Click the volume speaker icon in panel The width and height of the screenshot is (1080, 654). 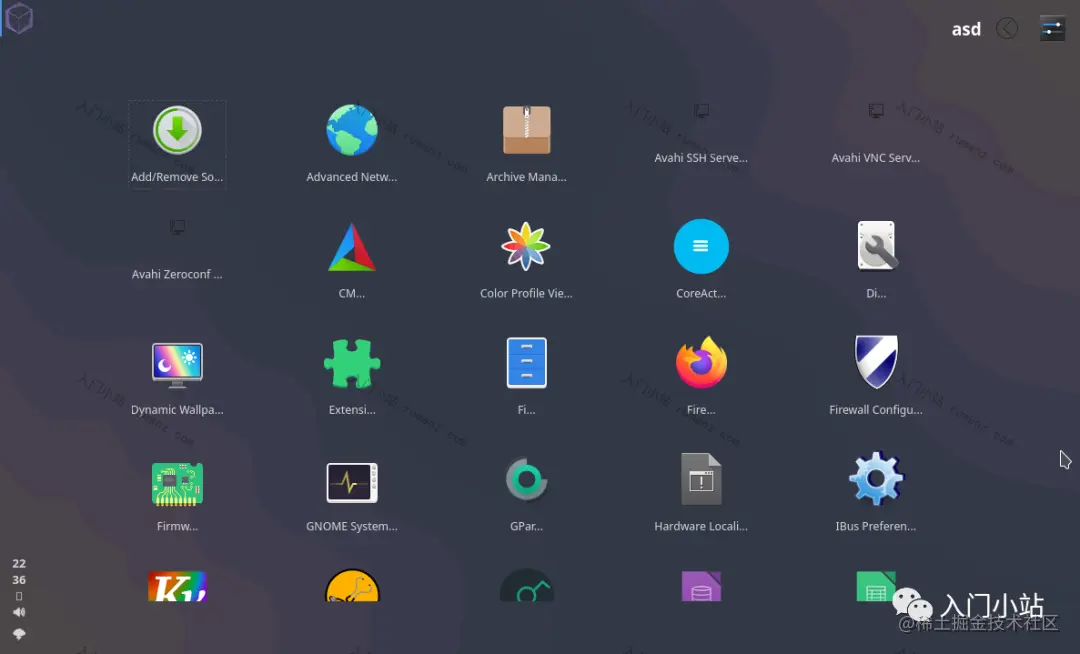coord(19,612)
